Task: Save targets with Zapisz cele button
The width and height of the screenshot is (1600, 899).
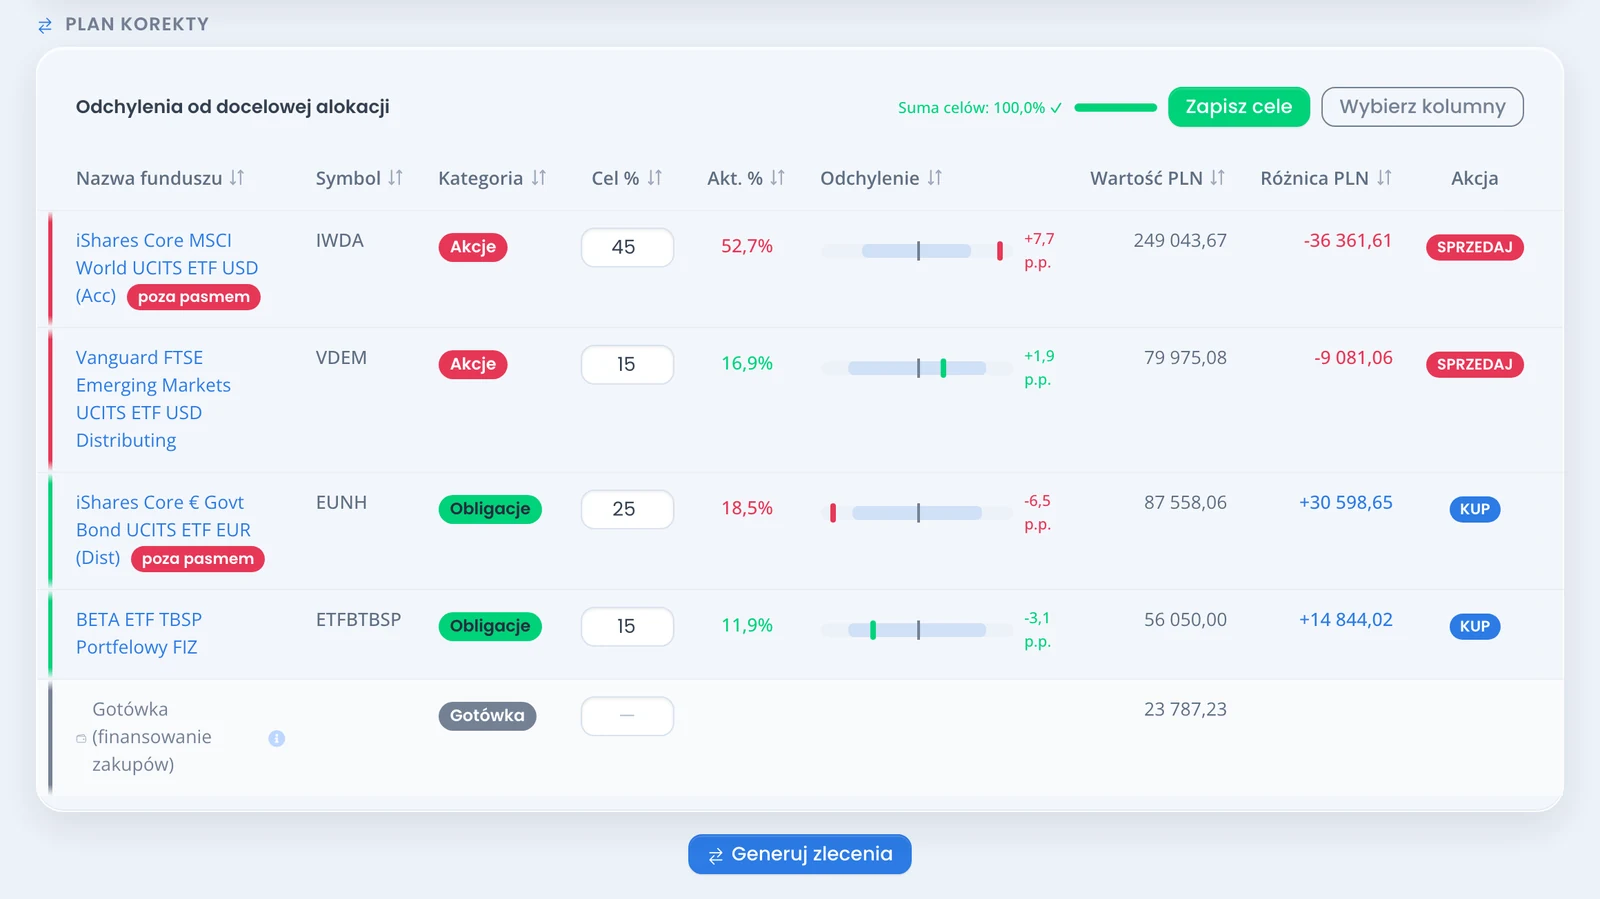Action: (1239, 107)
